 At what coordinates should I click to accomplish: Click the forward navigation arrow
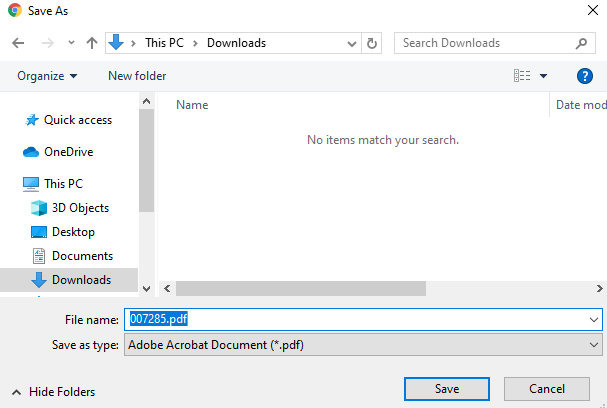tap(48, 43)
